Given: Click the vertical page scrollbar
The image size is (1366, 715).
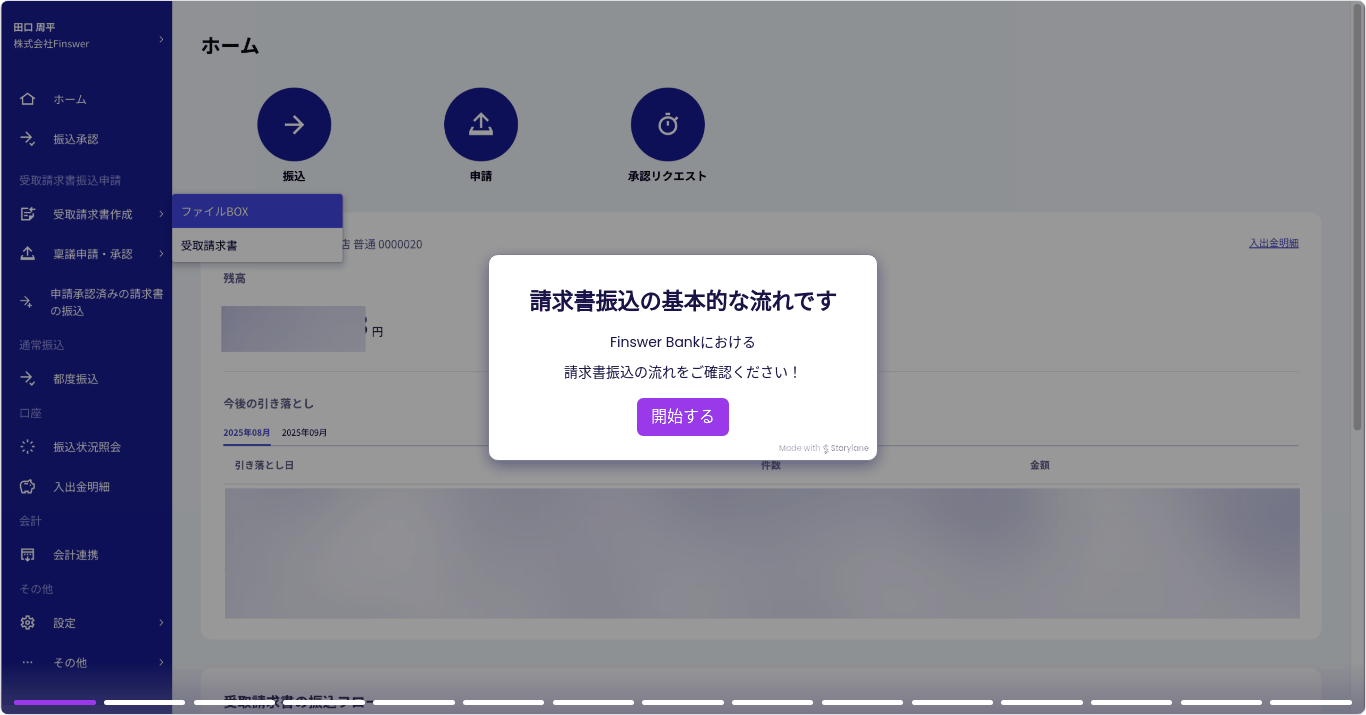Looking at the screenshot, I should (1357, 215).
